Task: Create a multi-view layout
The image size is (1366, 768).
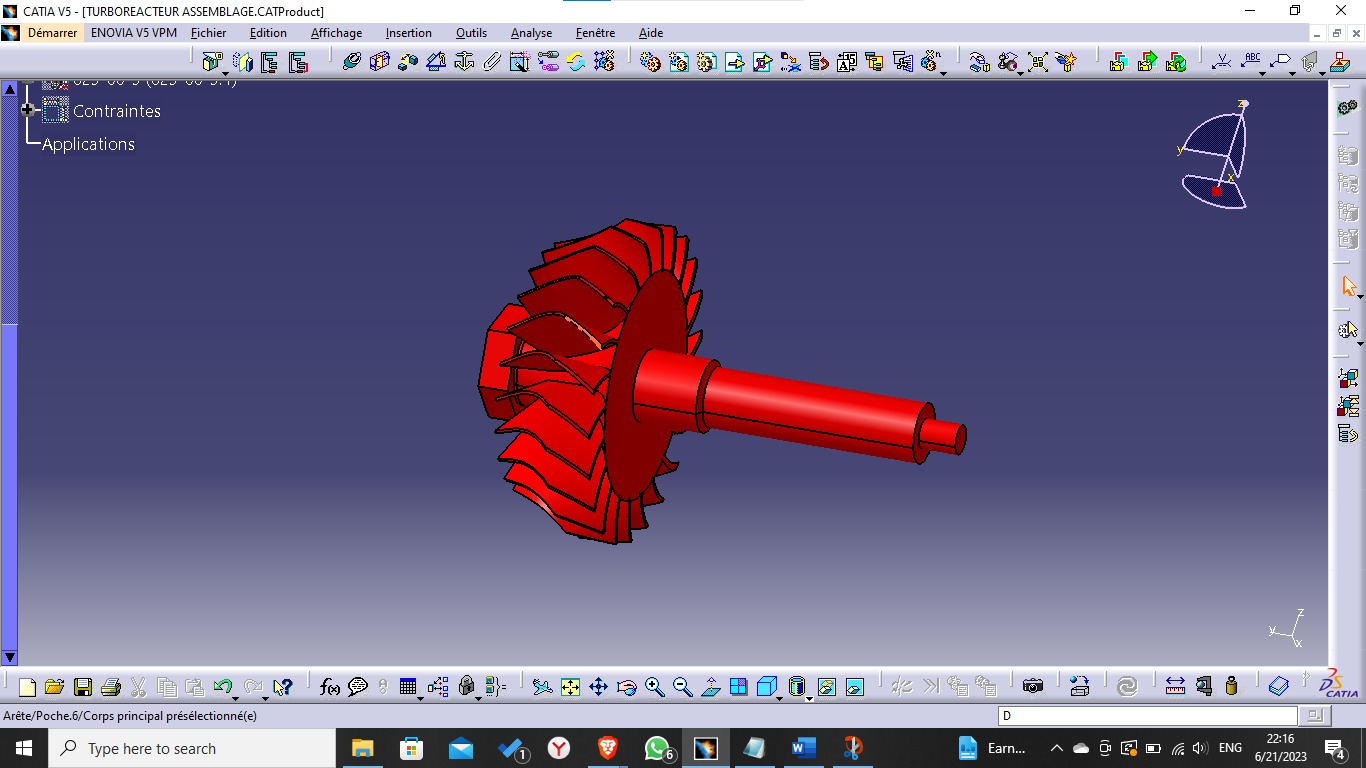Action: 739,687
